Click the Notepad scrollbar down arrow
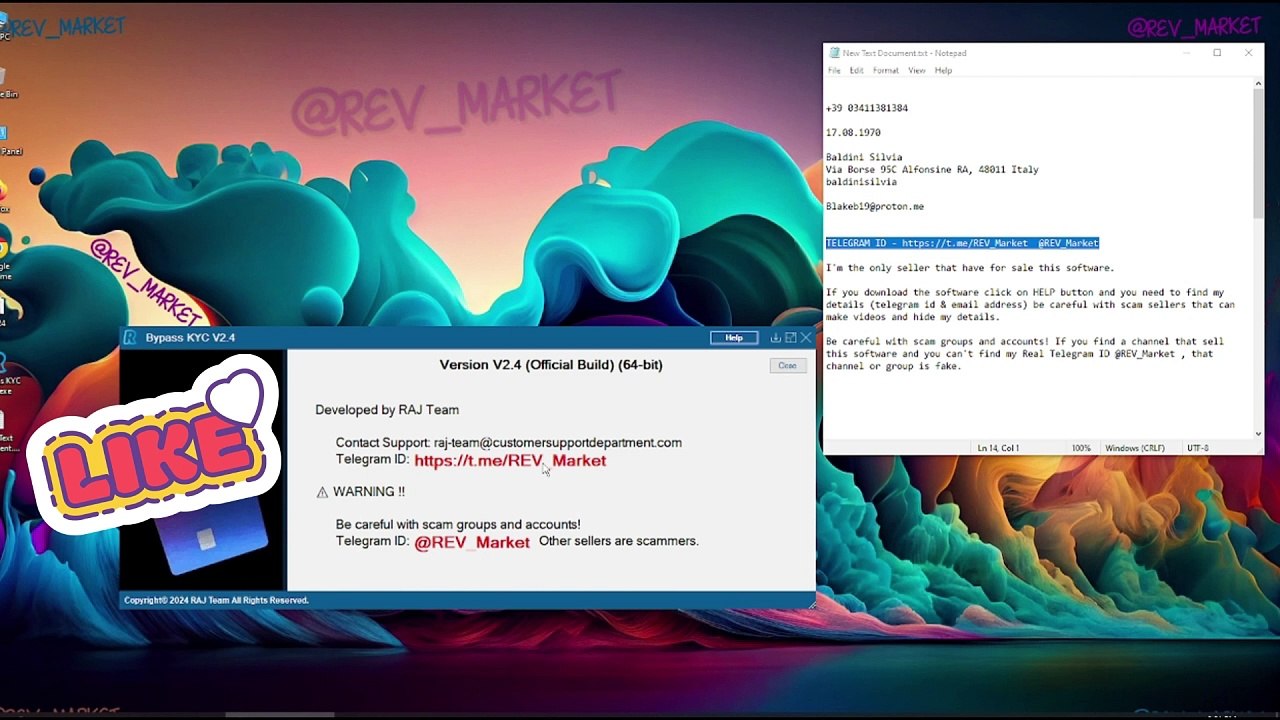Image resolution: width=1280 pixels, height=720 pixels. (1258, 434)
